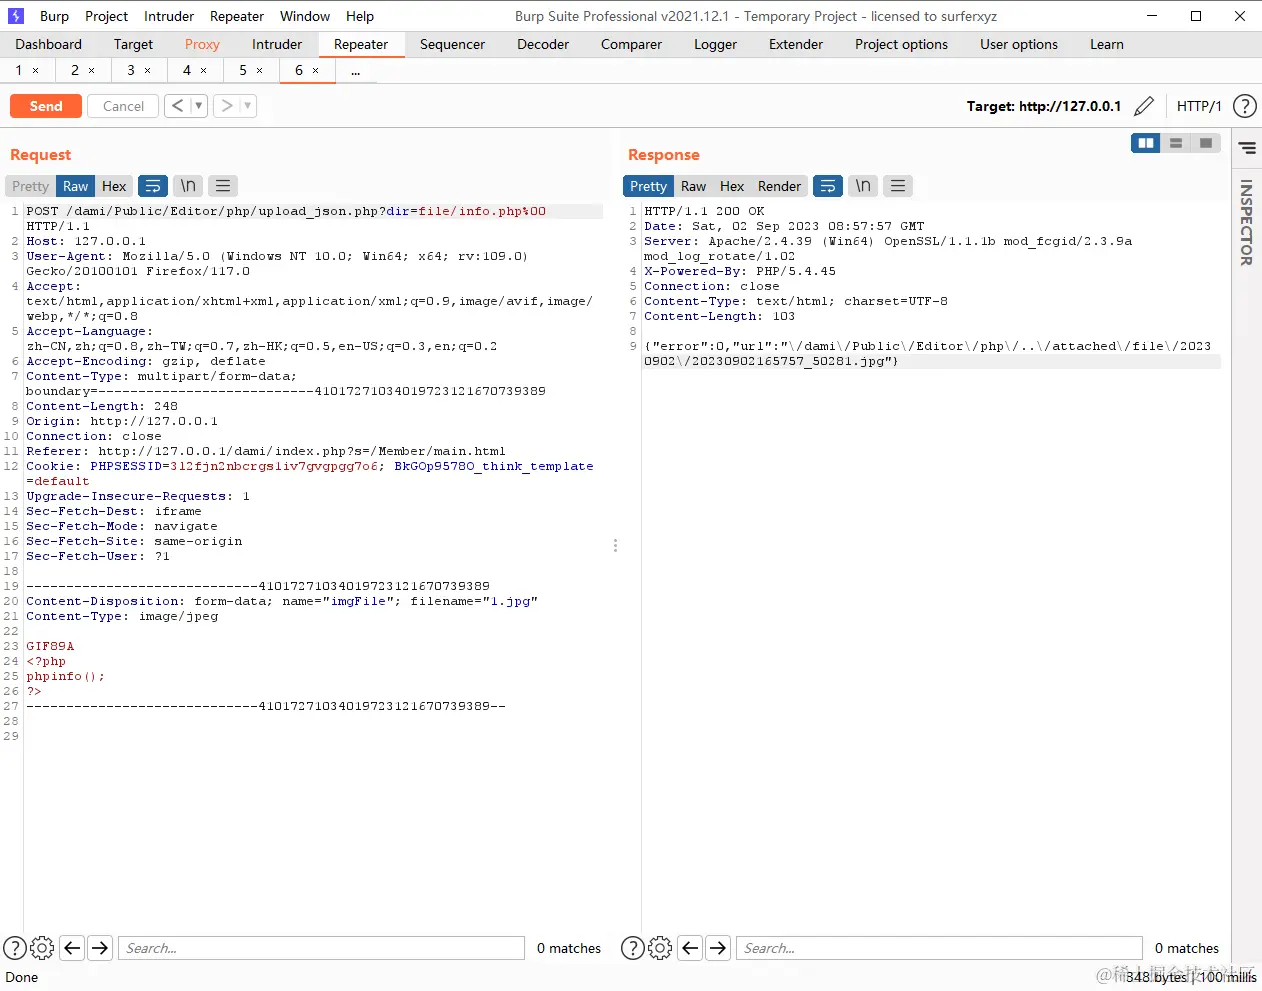1262x991 pixels.
Task: Toggle show non-printable chars \n in Request
Action: 188,186
